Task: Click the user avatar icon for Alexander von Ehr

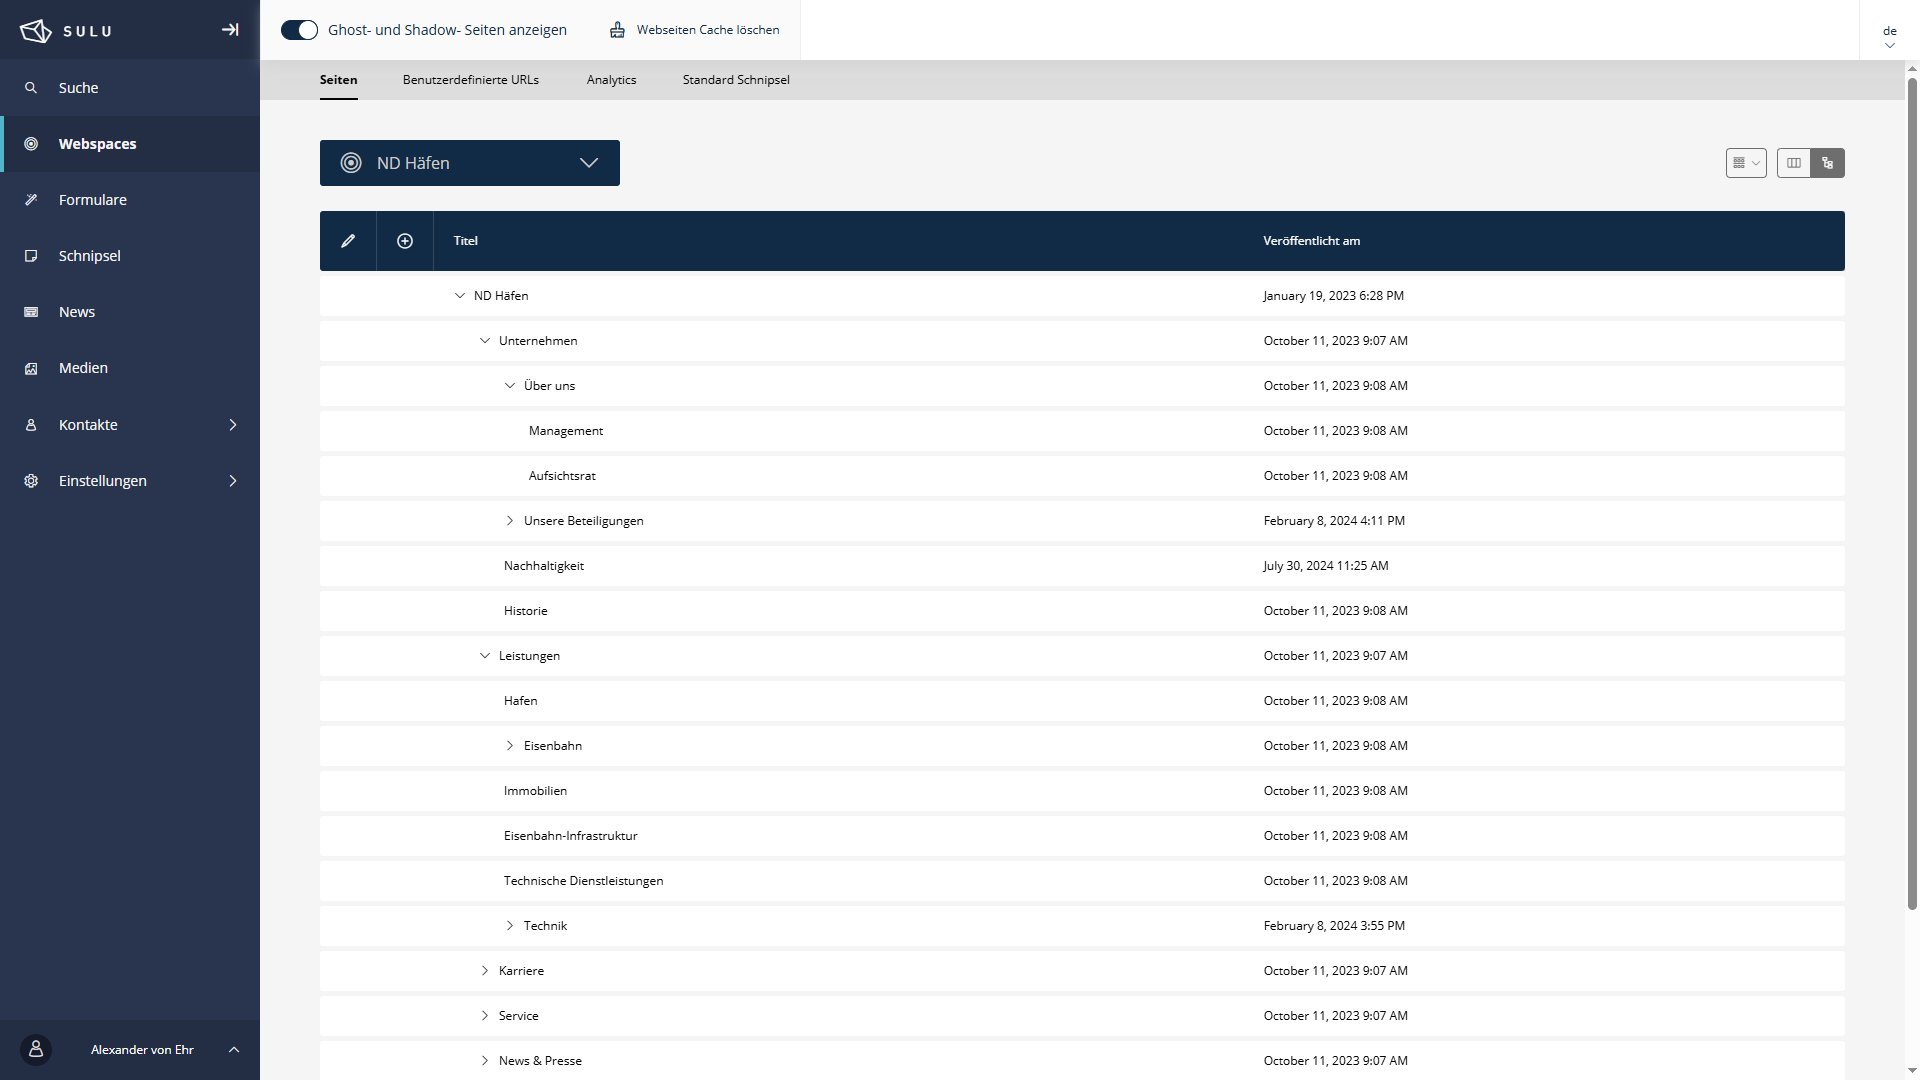Action: click(36, 1049)
